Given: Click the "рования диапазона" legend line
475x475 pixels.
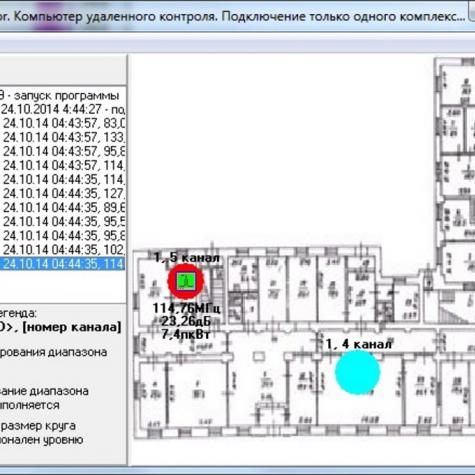Looking at the screenshot, I should pyautogui.click(x=53, y=352).
